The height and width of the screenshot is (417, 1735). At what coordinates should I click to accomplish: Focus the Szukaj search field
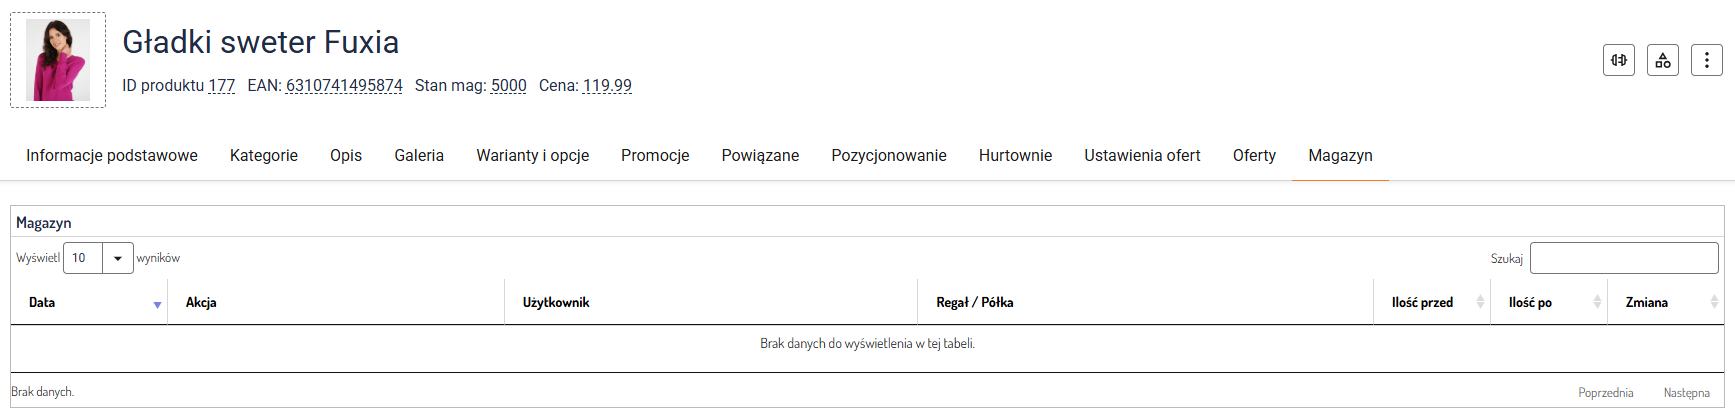tap(1623, 258)
